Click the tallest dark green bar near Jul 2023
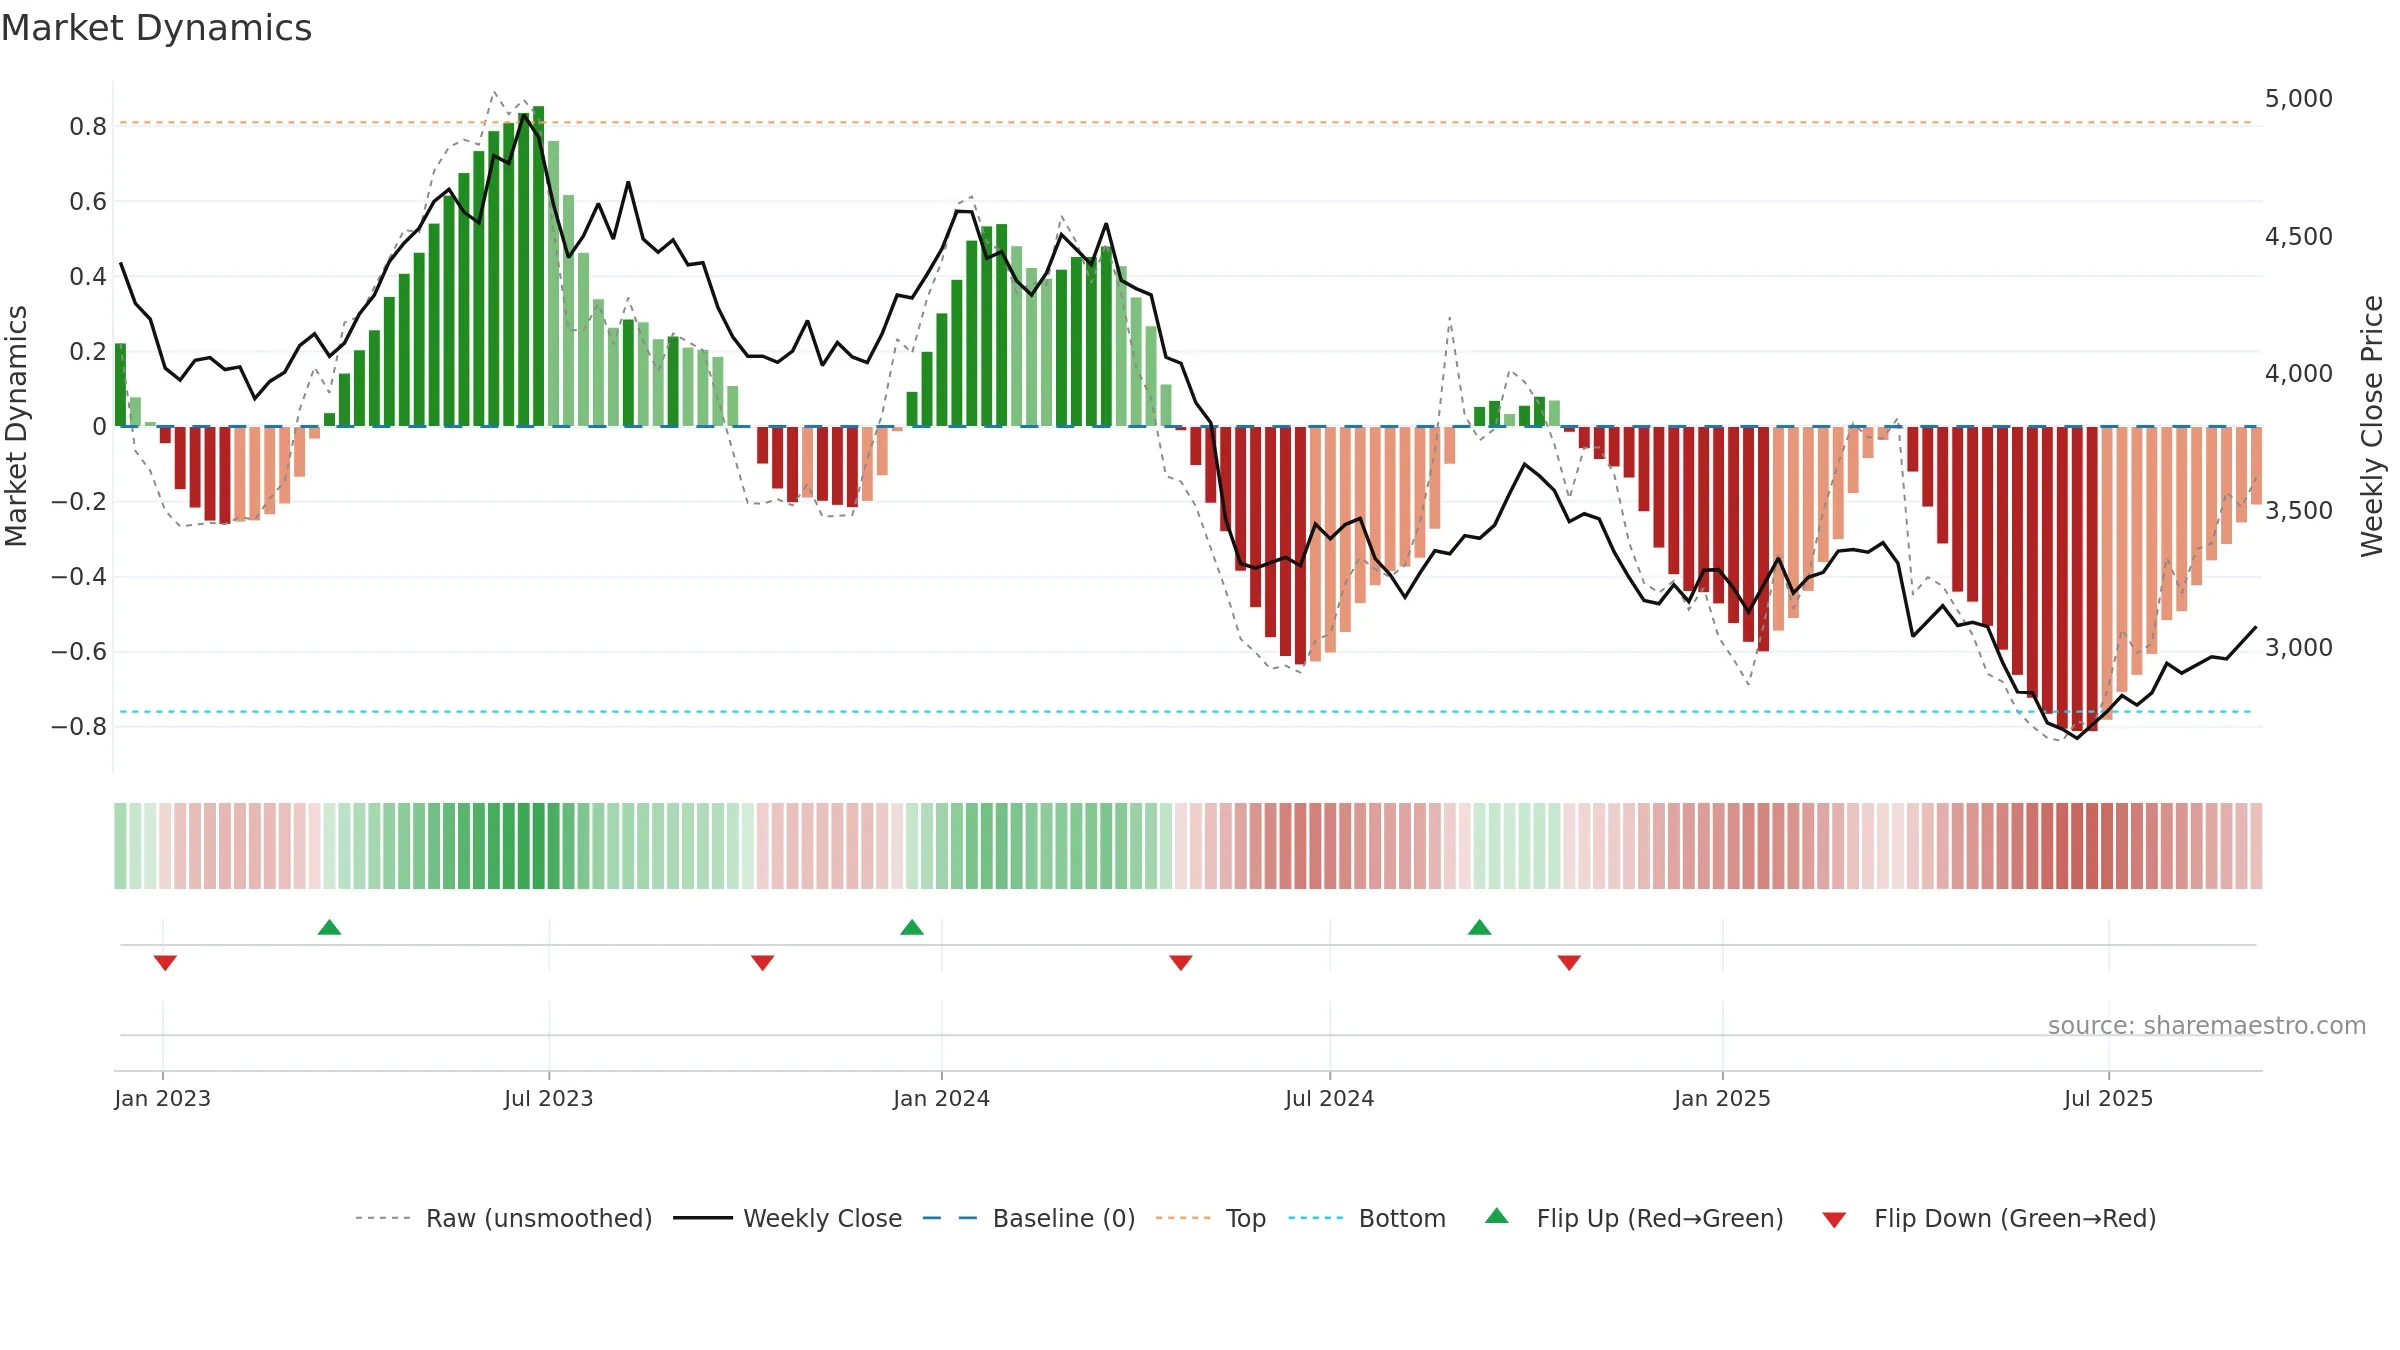2400x1350 pixels. point(538,266)
